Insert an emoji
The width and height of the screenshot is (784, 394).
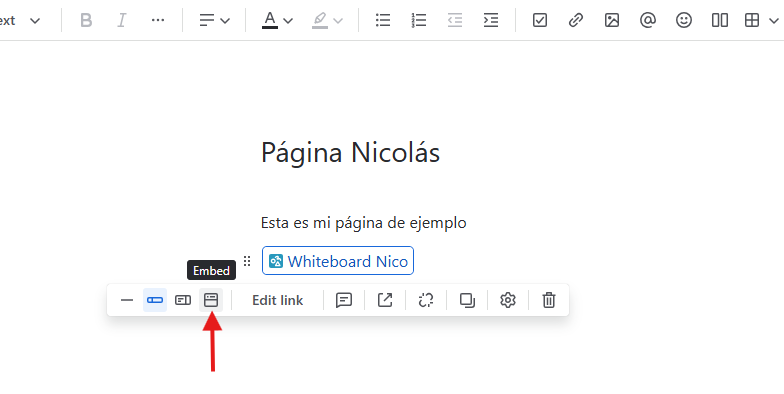tap(684, 20)
